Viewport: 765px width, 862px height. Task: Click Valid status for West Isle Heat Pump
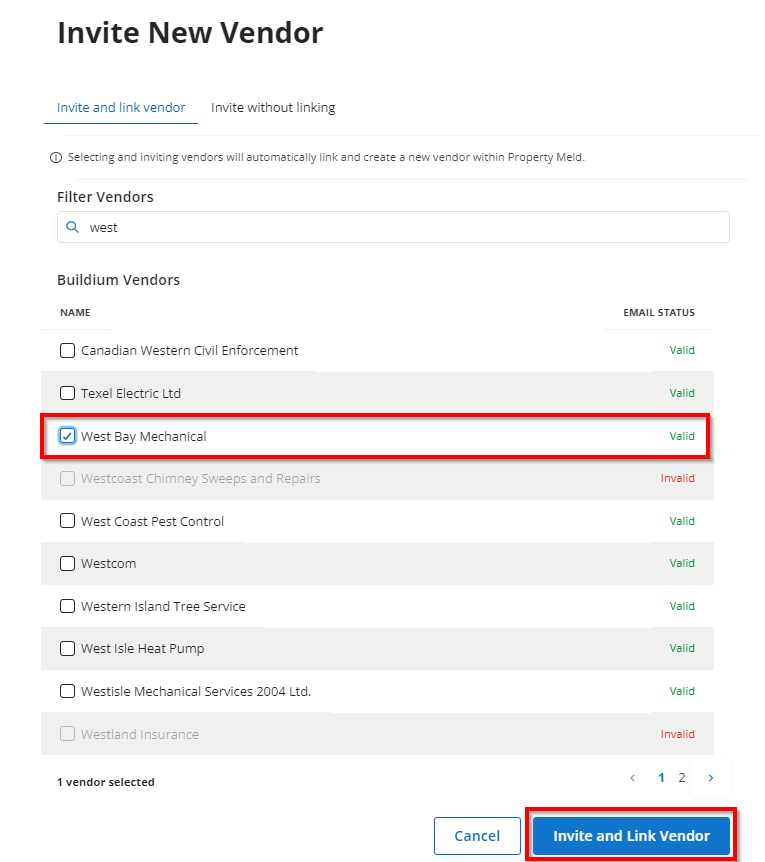tap(682, 648)
